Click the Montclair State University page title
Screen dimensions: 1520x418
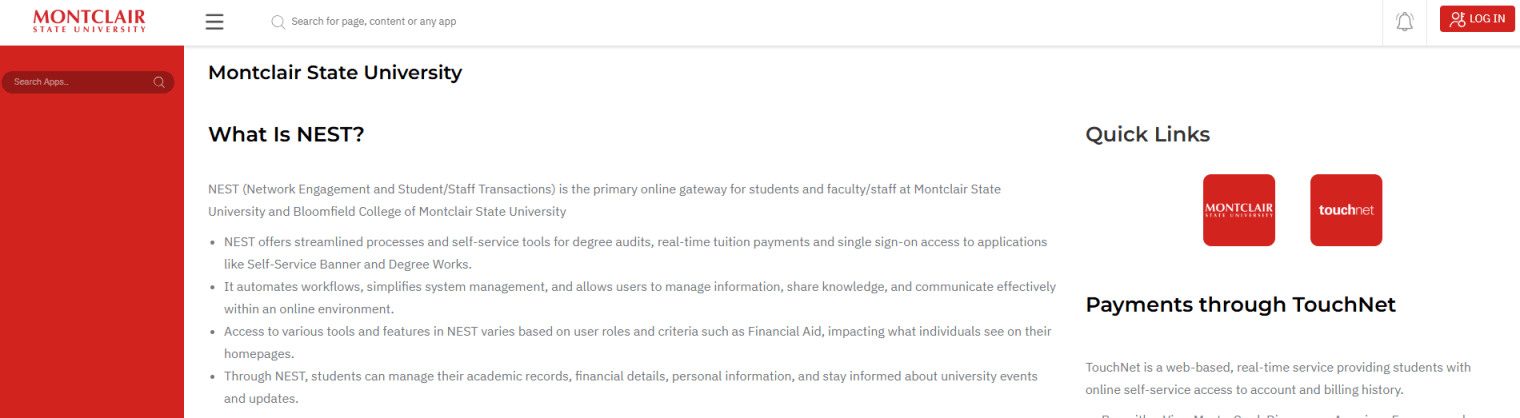tap(335, 72)
